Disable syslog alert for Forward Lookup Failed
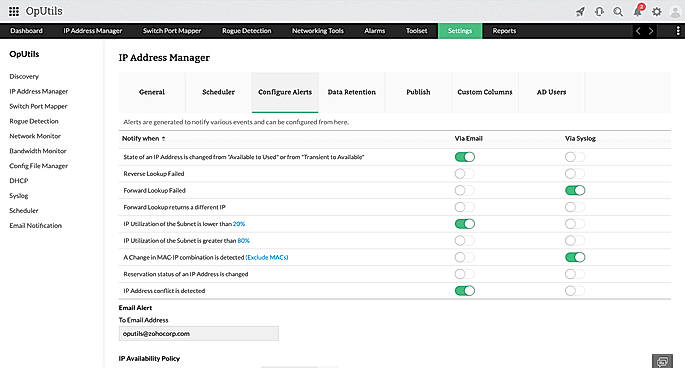This screenshot has height=368, width=685. [x=574, y=191]
